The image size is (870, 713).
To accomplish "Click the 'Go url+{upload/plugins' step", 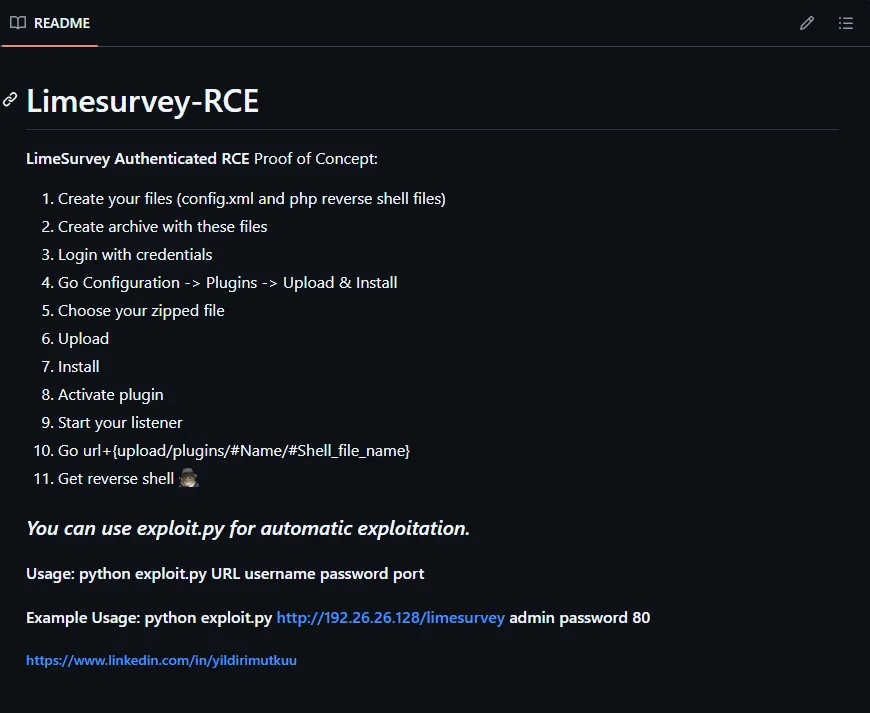I will coord(234,451).
